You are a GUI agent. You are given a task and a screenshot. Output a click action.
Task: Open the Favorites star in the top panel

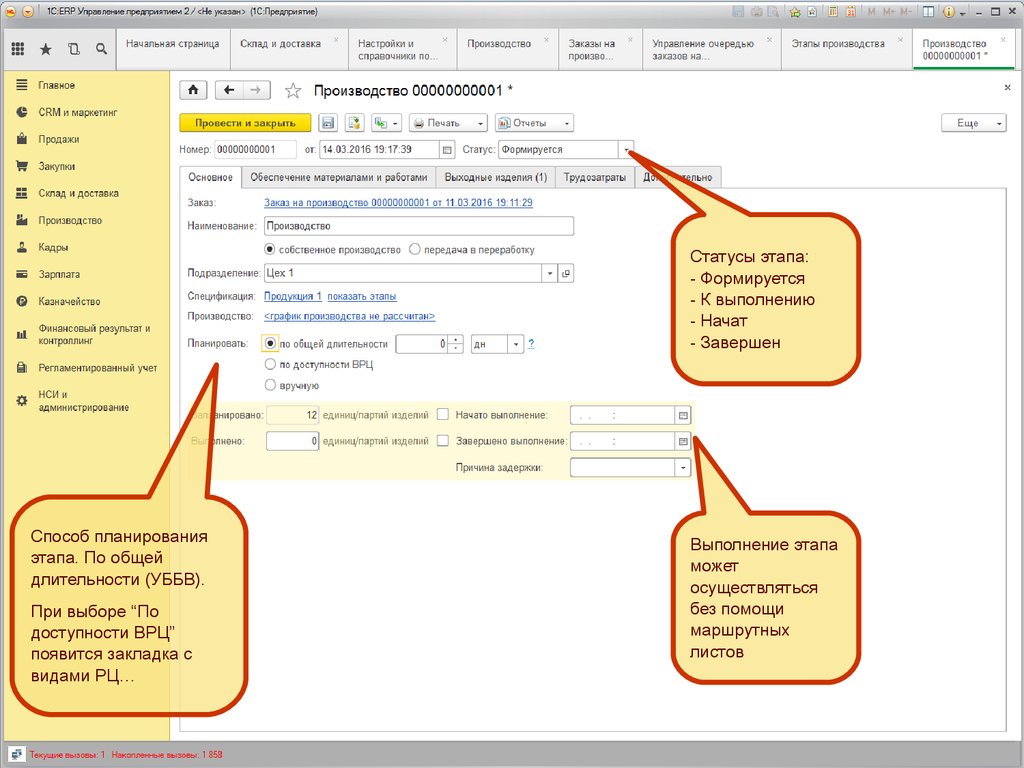46,48
